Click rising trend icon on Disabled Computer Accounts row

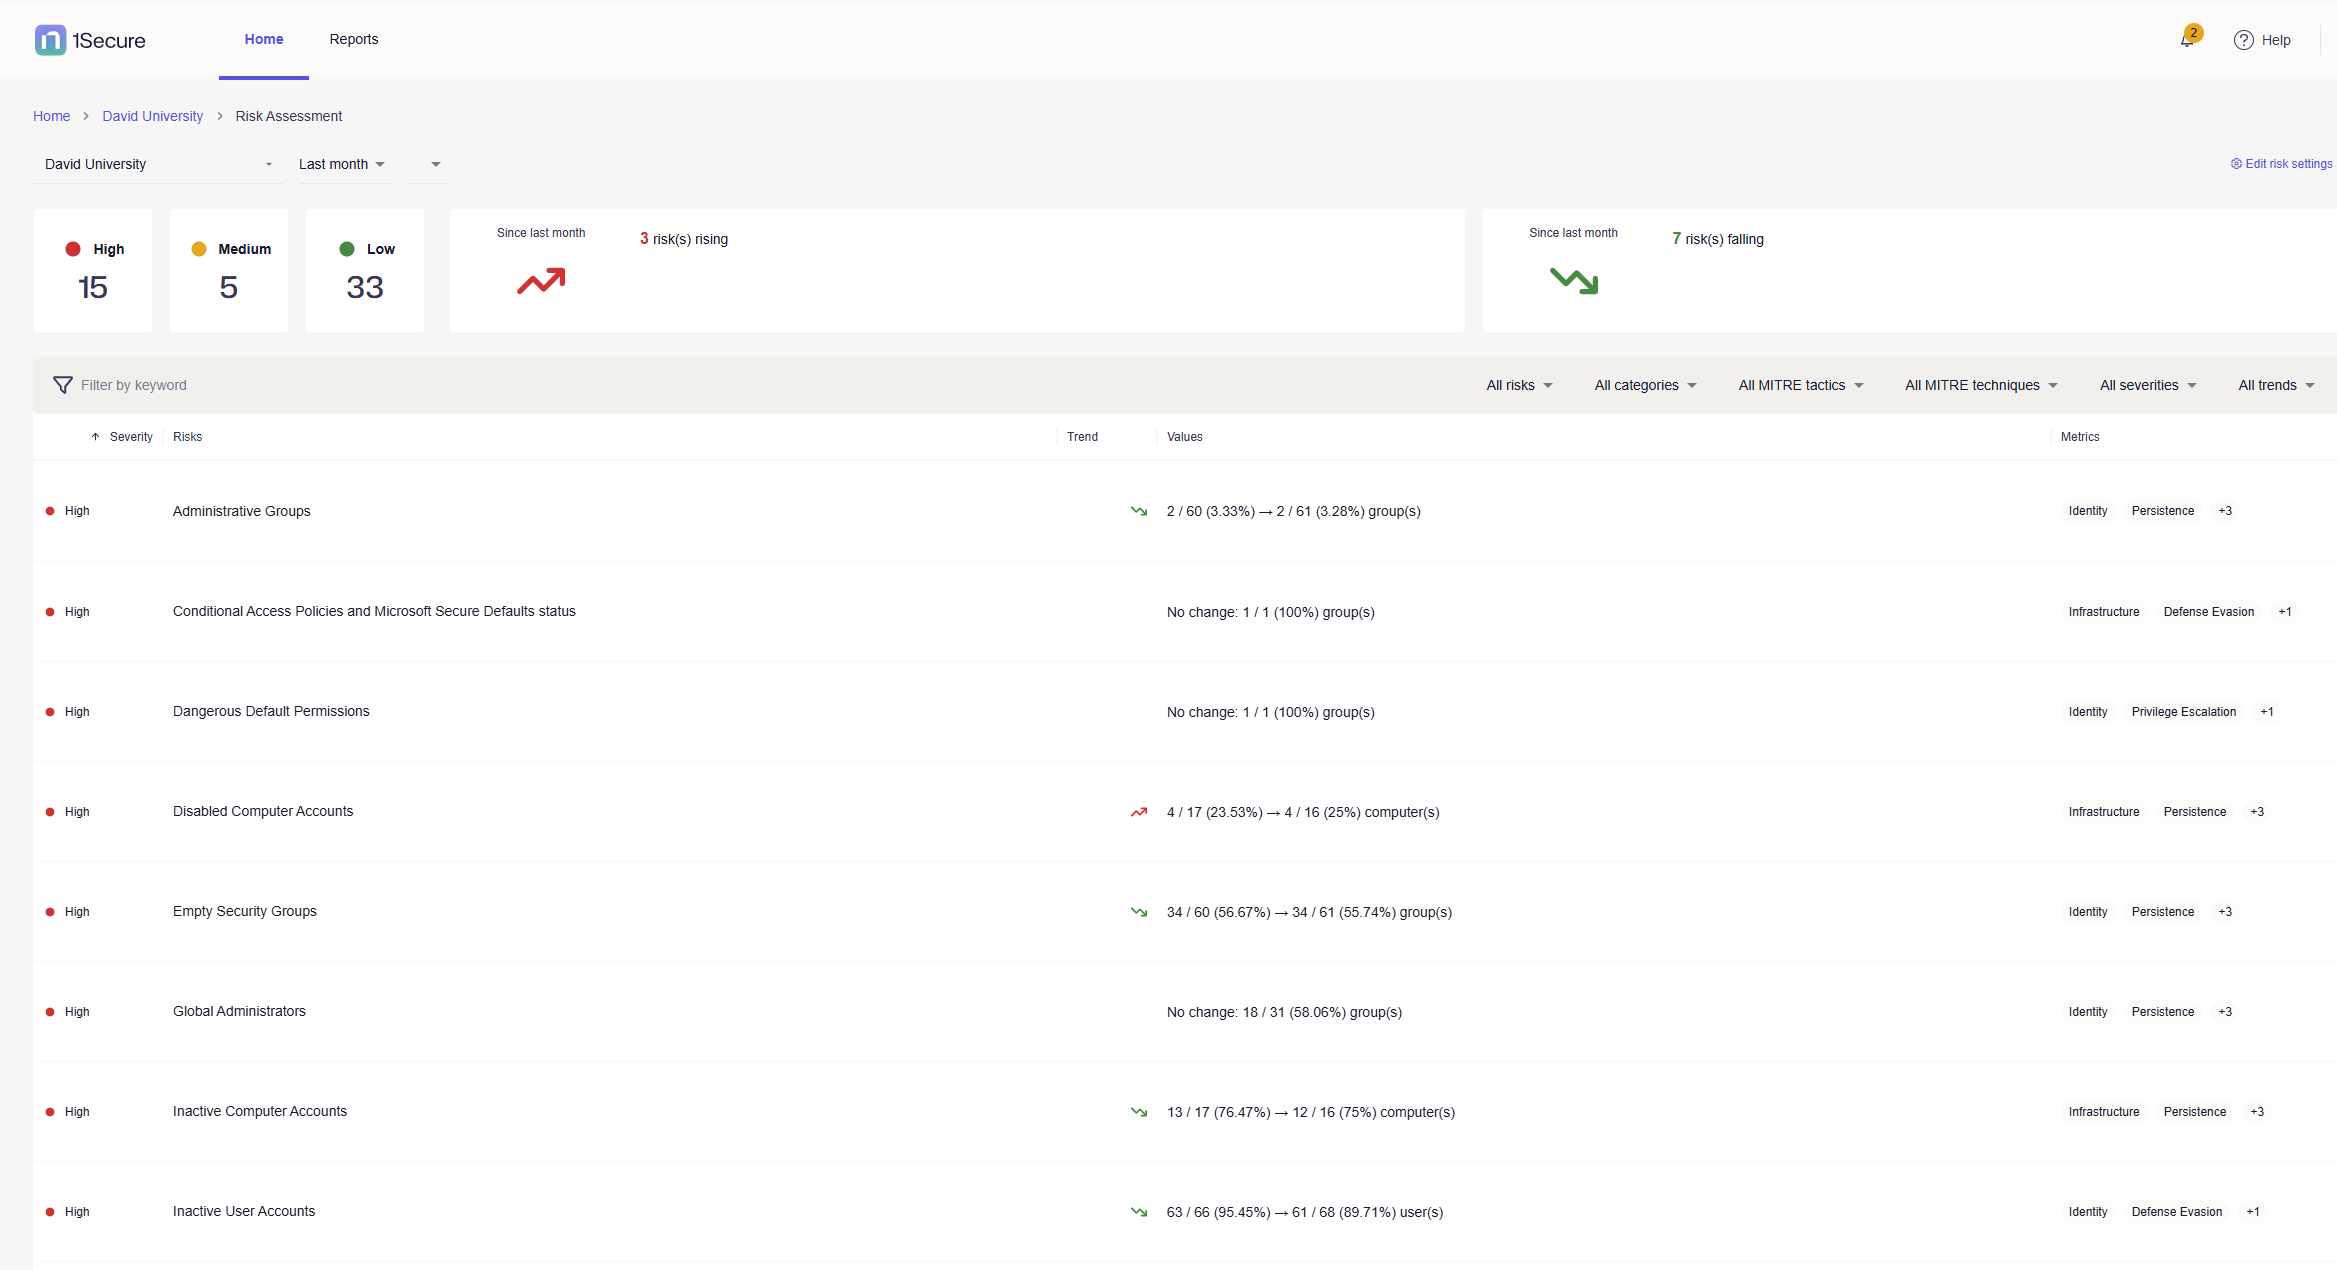[1138, 812]
